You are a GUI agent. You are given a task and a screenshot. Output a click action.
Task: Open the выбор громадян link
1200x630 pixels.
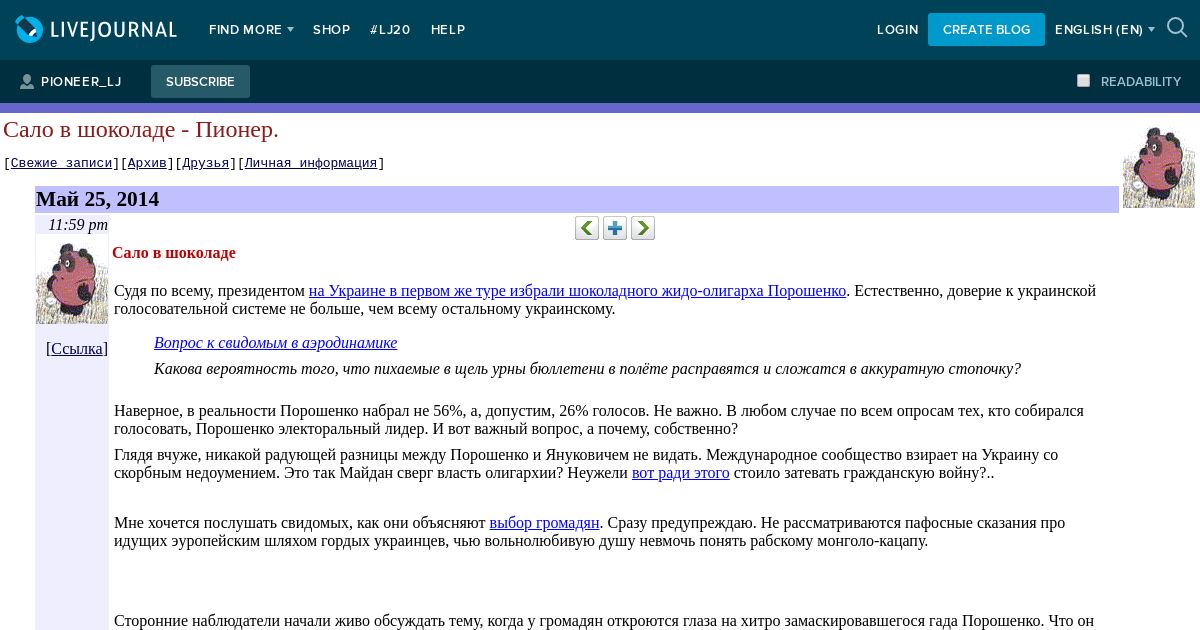click(544, 523)
